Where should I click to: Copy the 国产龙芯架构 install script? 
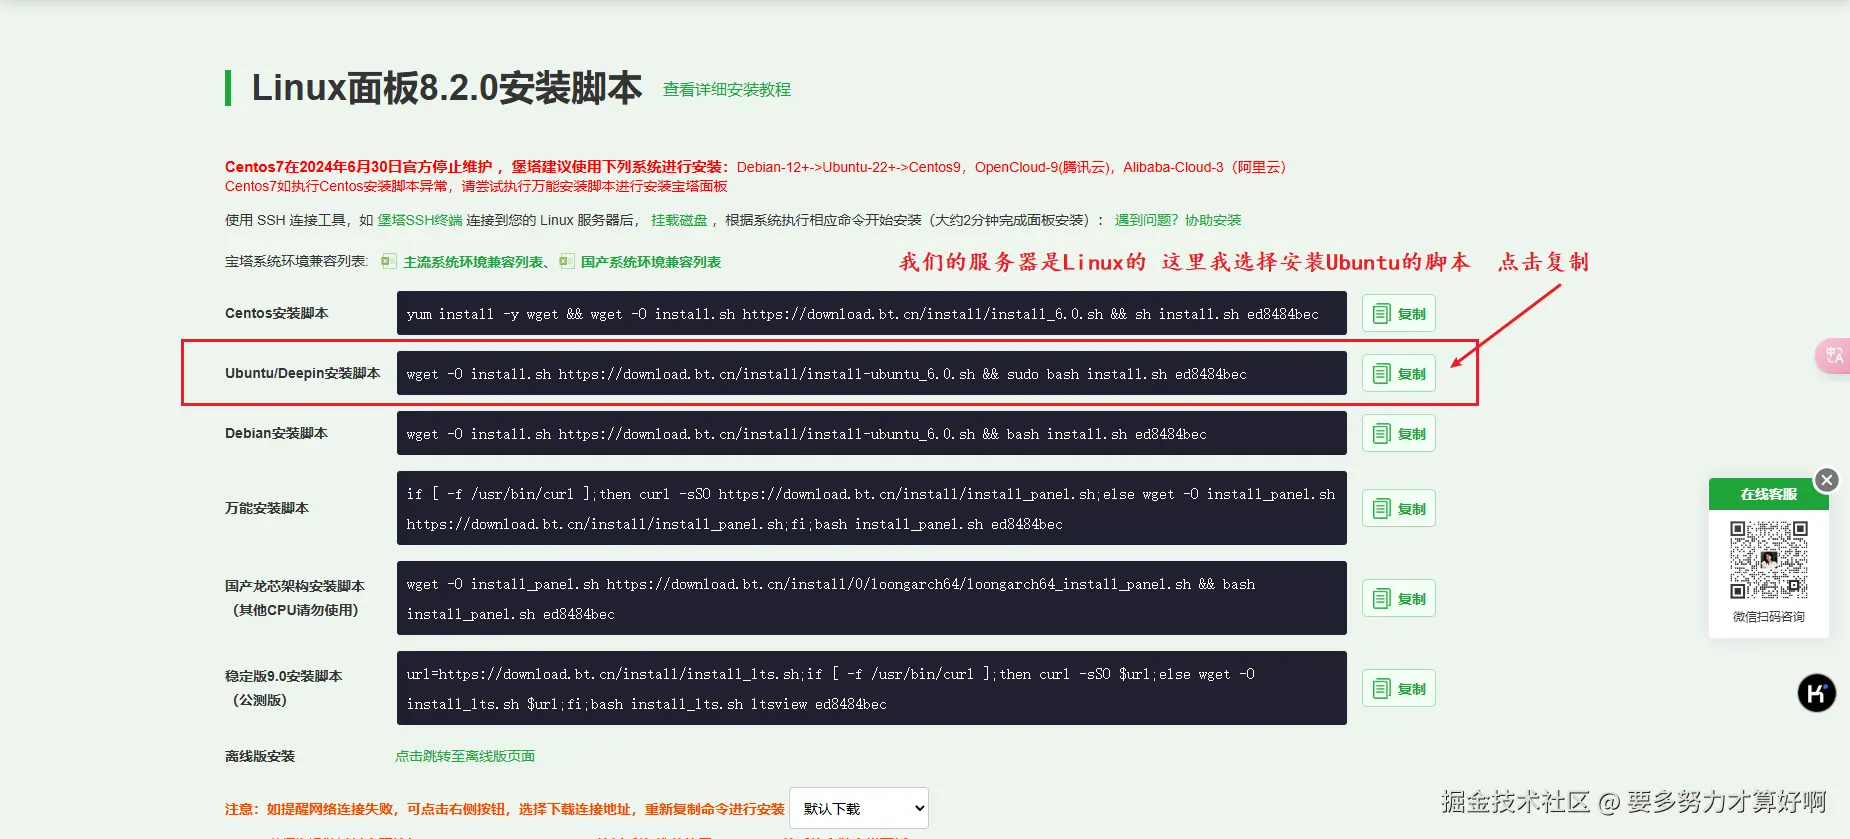tap(1398, 599)
